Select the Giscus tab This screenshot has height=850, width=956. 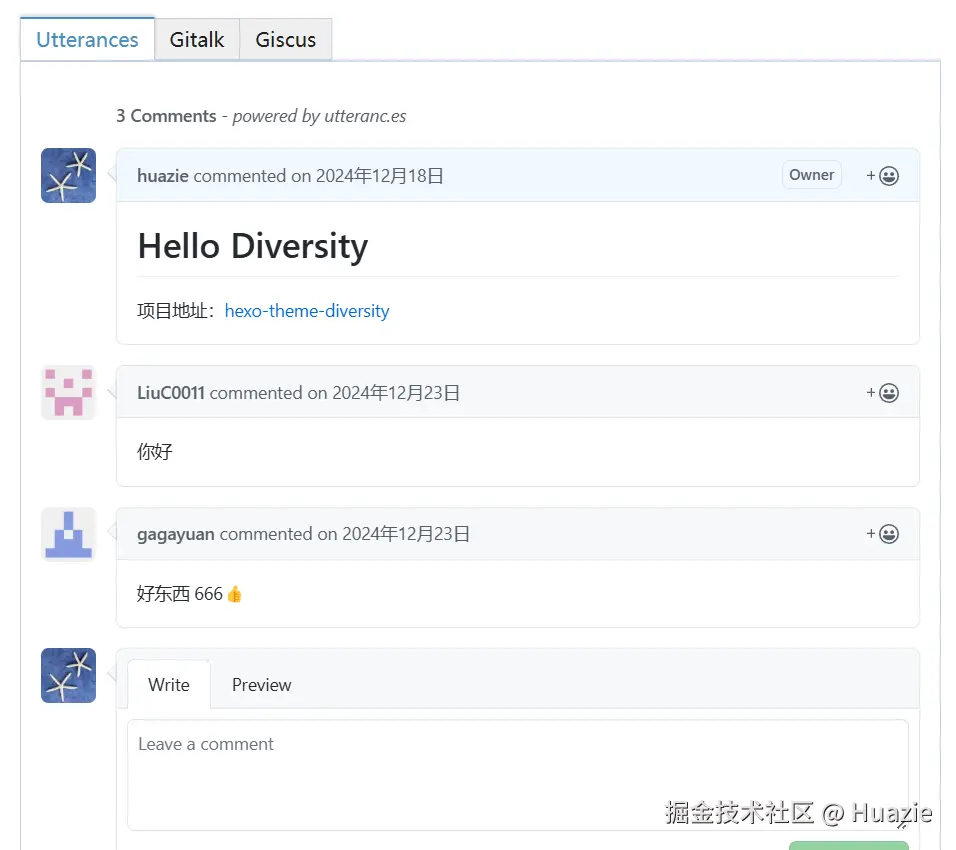285,40
